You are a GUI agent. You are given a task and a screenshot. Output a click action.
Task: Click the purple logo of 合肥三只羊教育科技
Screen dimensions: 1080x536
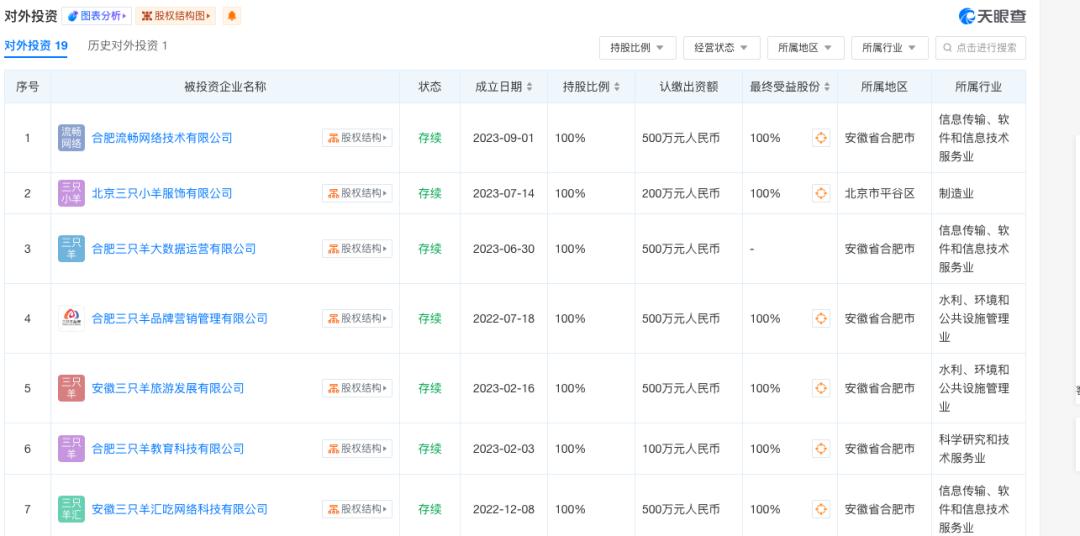tap(72, 449)
